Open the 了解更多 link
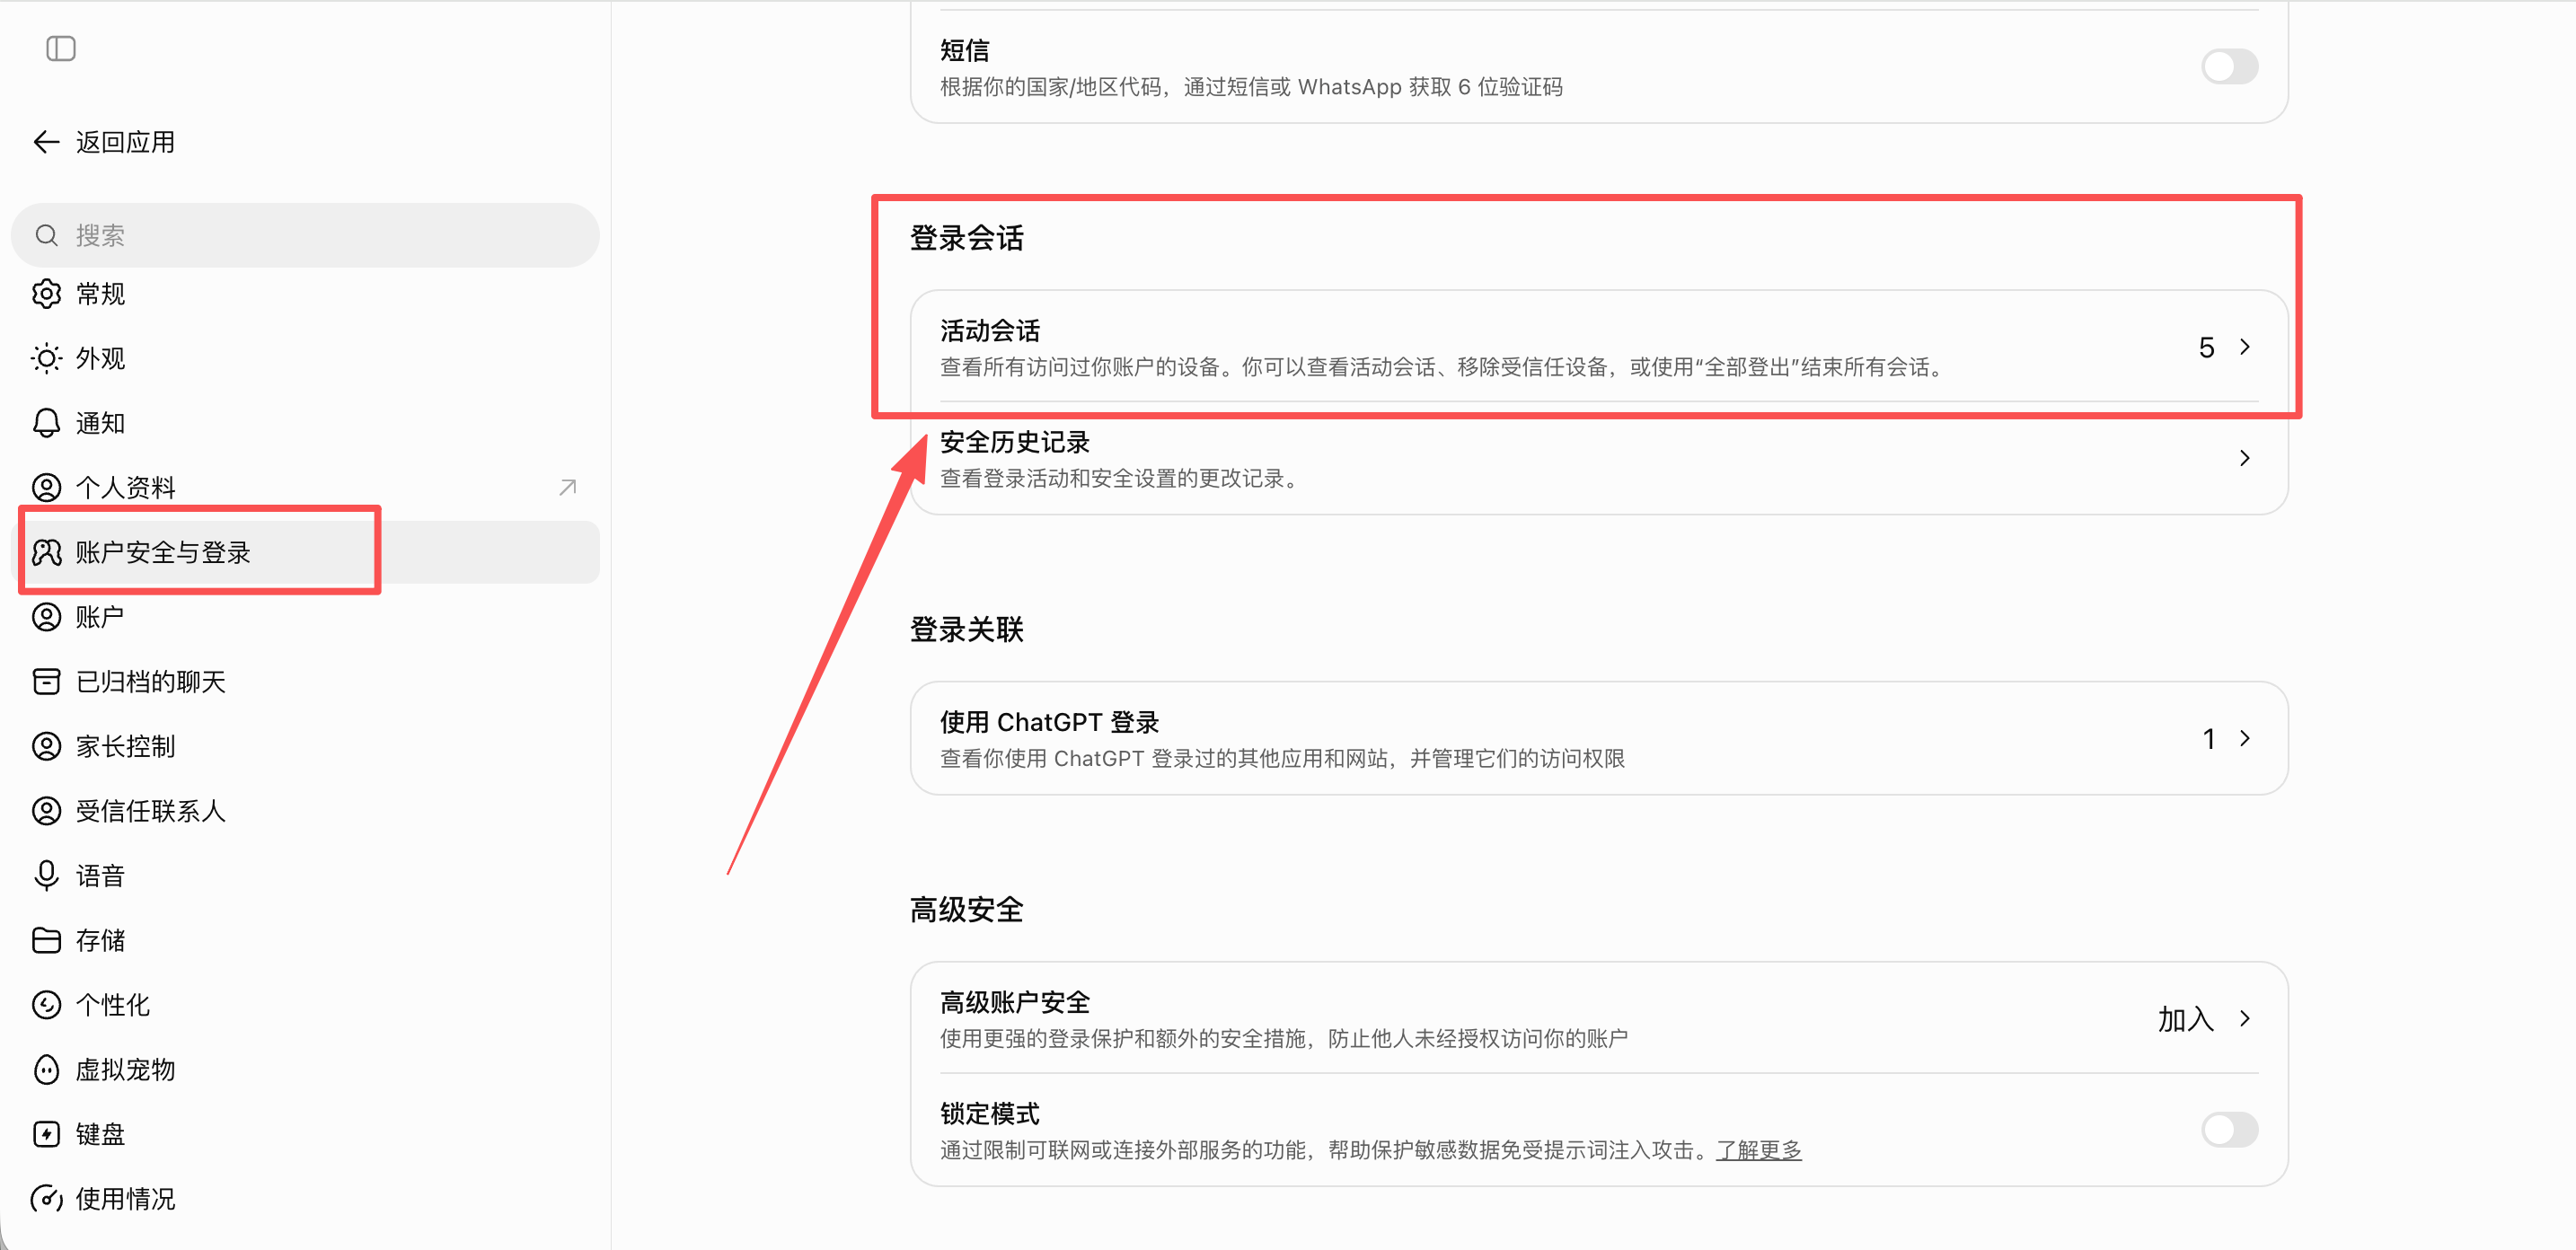Screen dimensions: 2576x1250 tap(1758, 1150)
